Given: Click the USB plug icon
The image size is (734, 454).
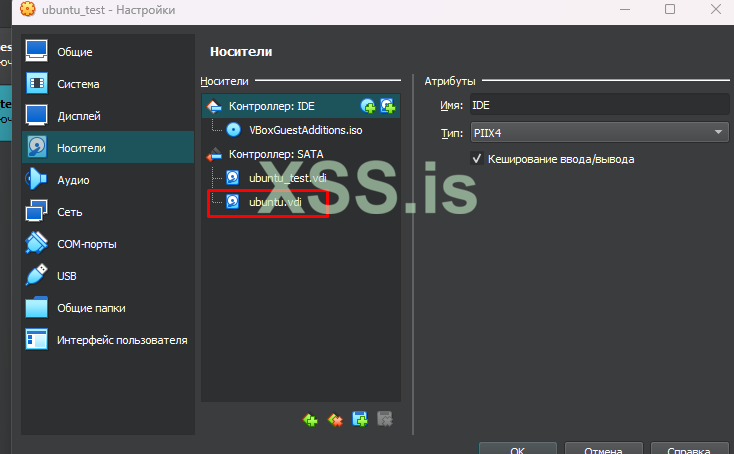Looking at the screenshot, I should pyautogui.click(x=37, y=275).
